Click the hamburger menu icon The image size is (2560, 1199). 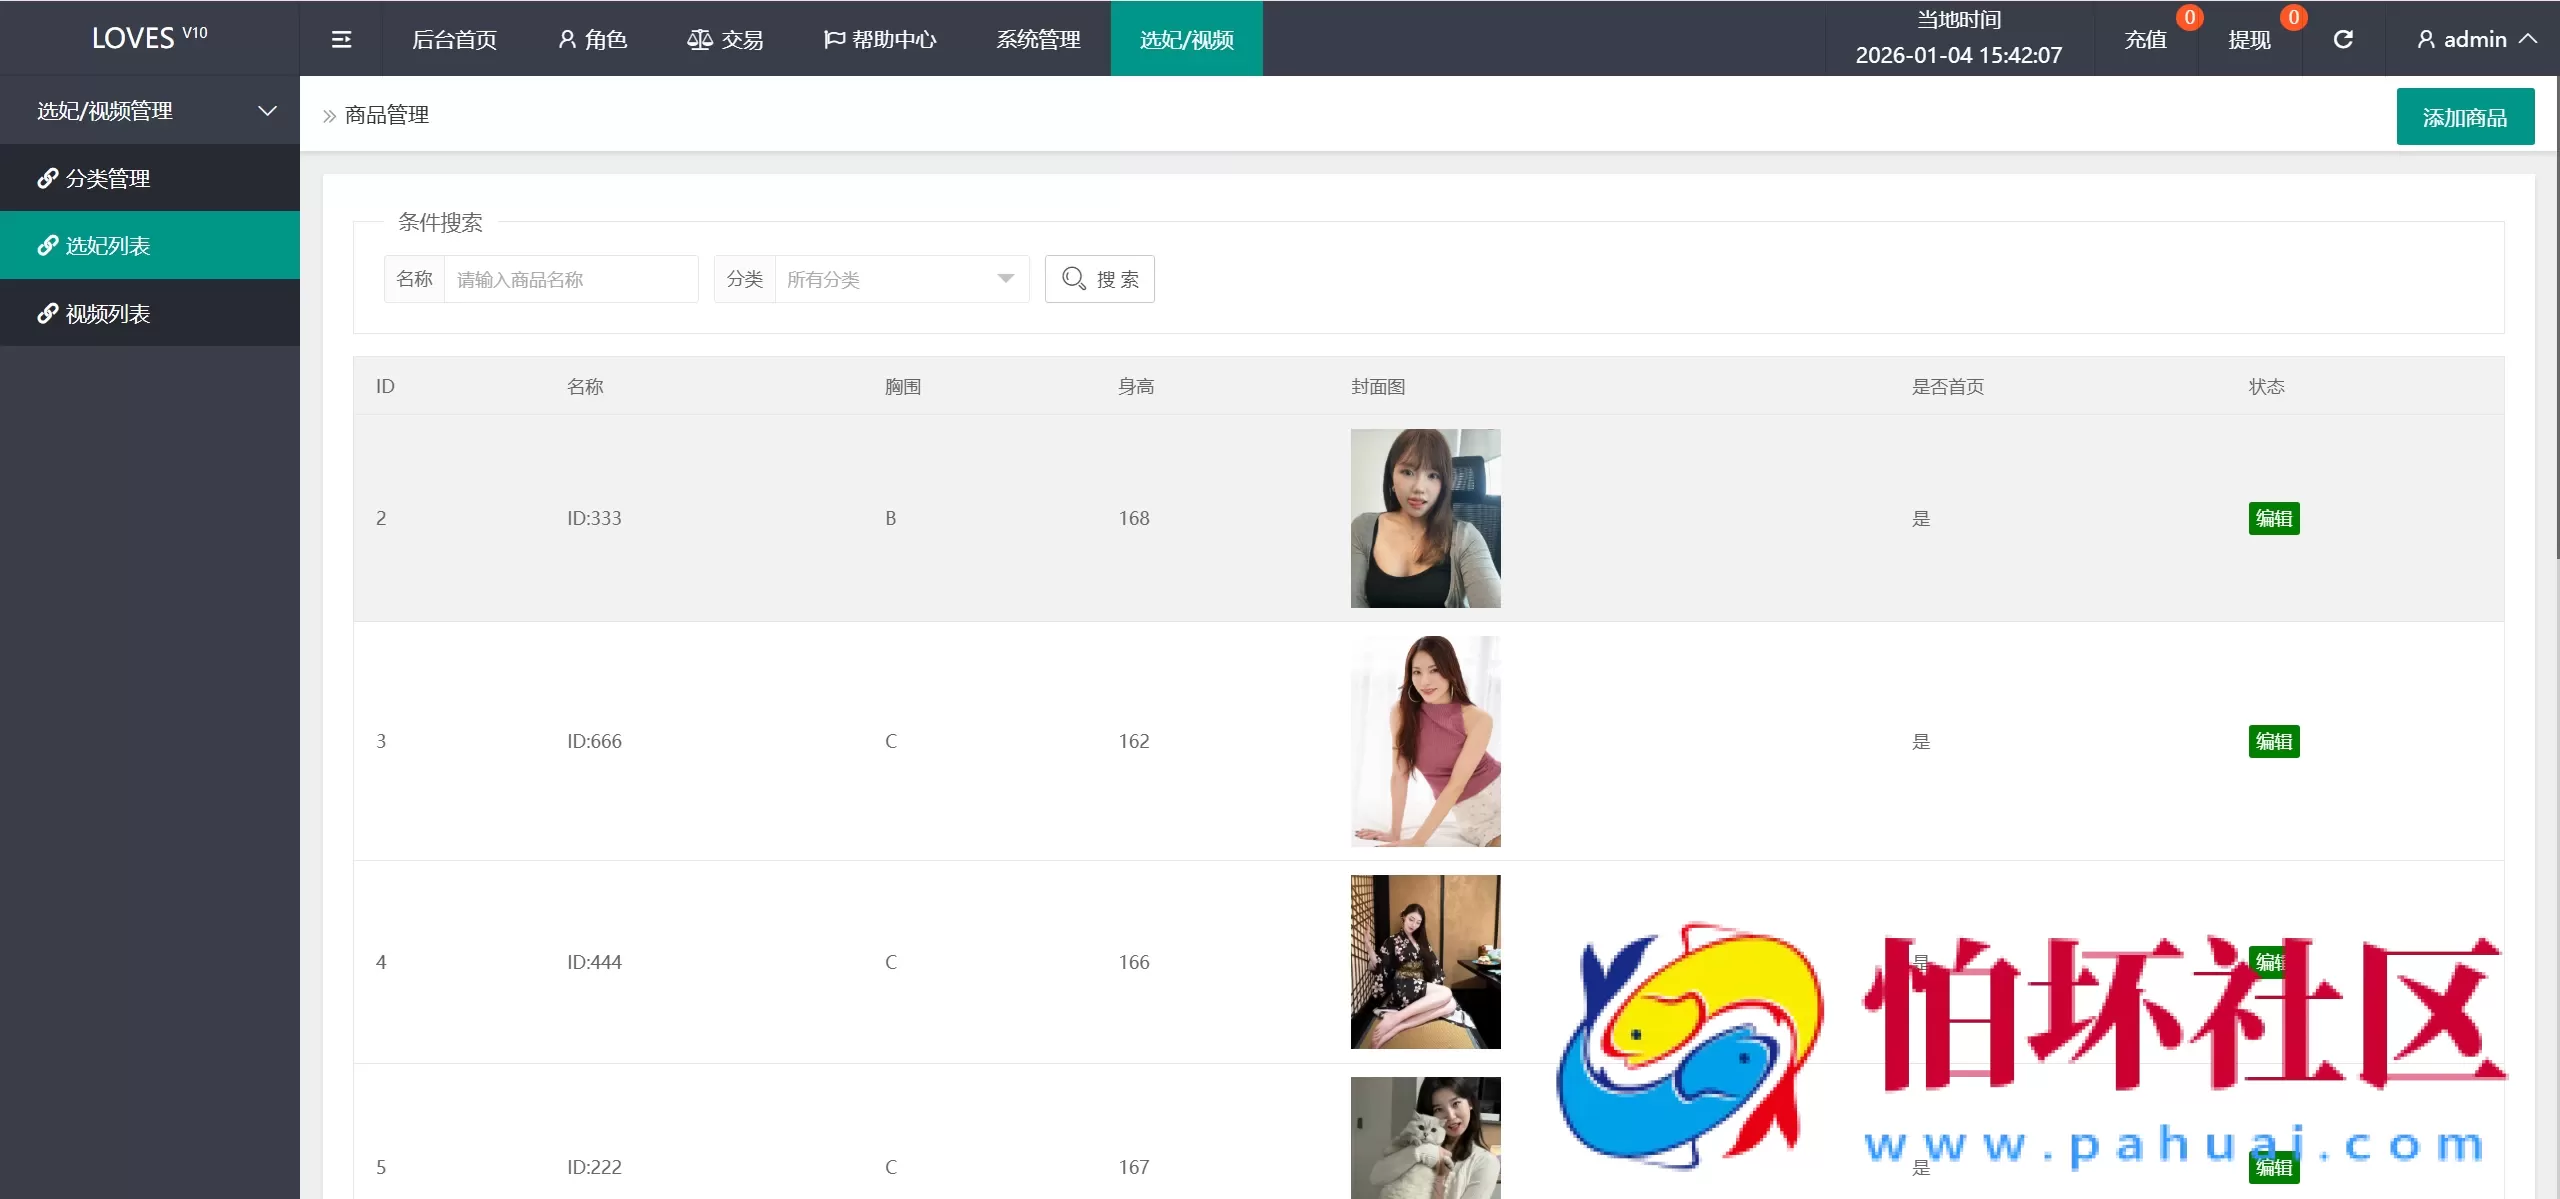(x=340, y=38)
